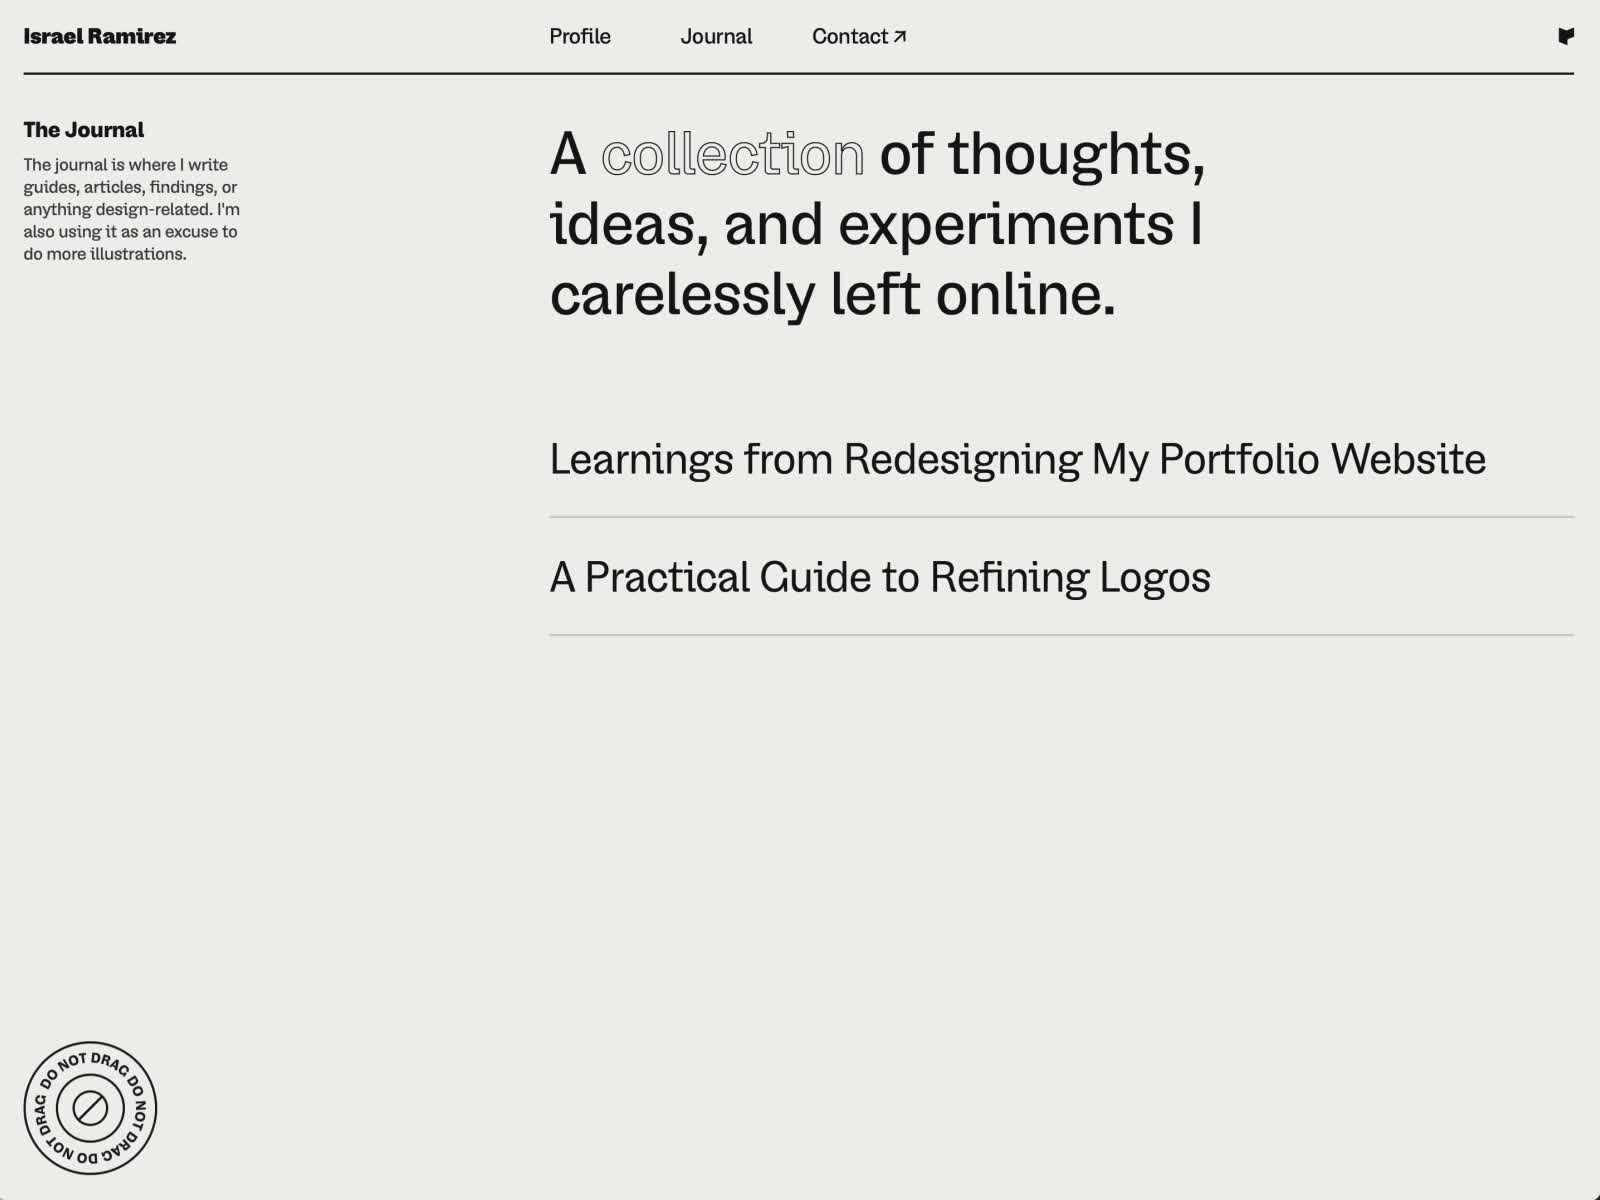The image size is (1600, 1200).
Task: Click the word 'thoughts,' in the headline
Action: coord(1077,154)
